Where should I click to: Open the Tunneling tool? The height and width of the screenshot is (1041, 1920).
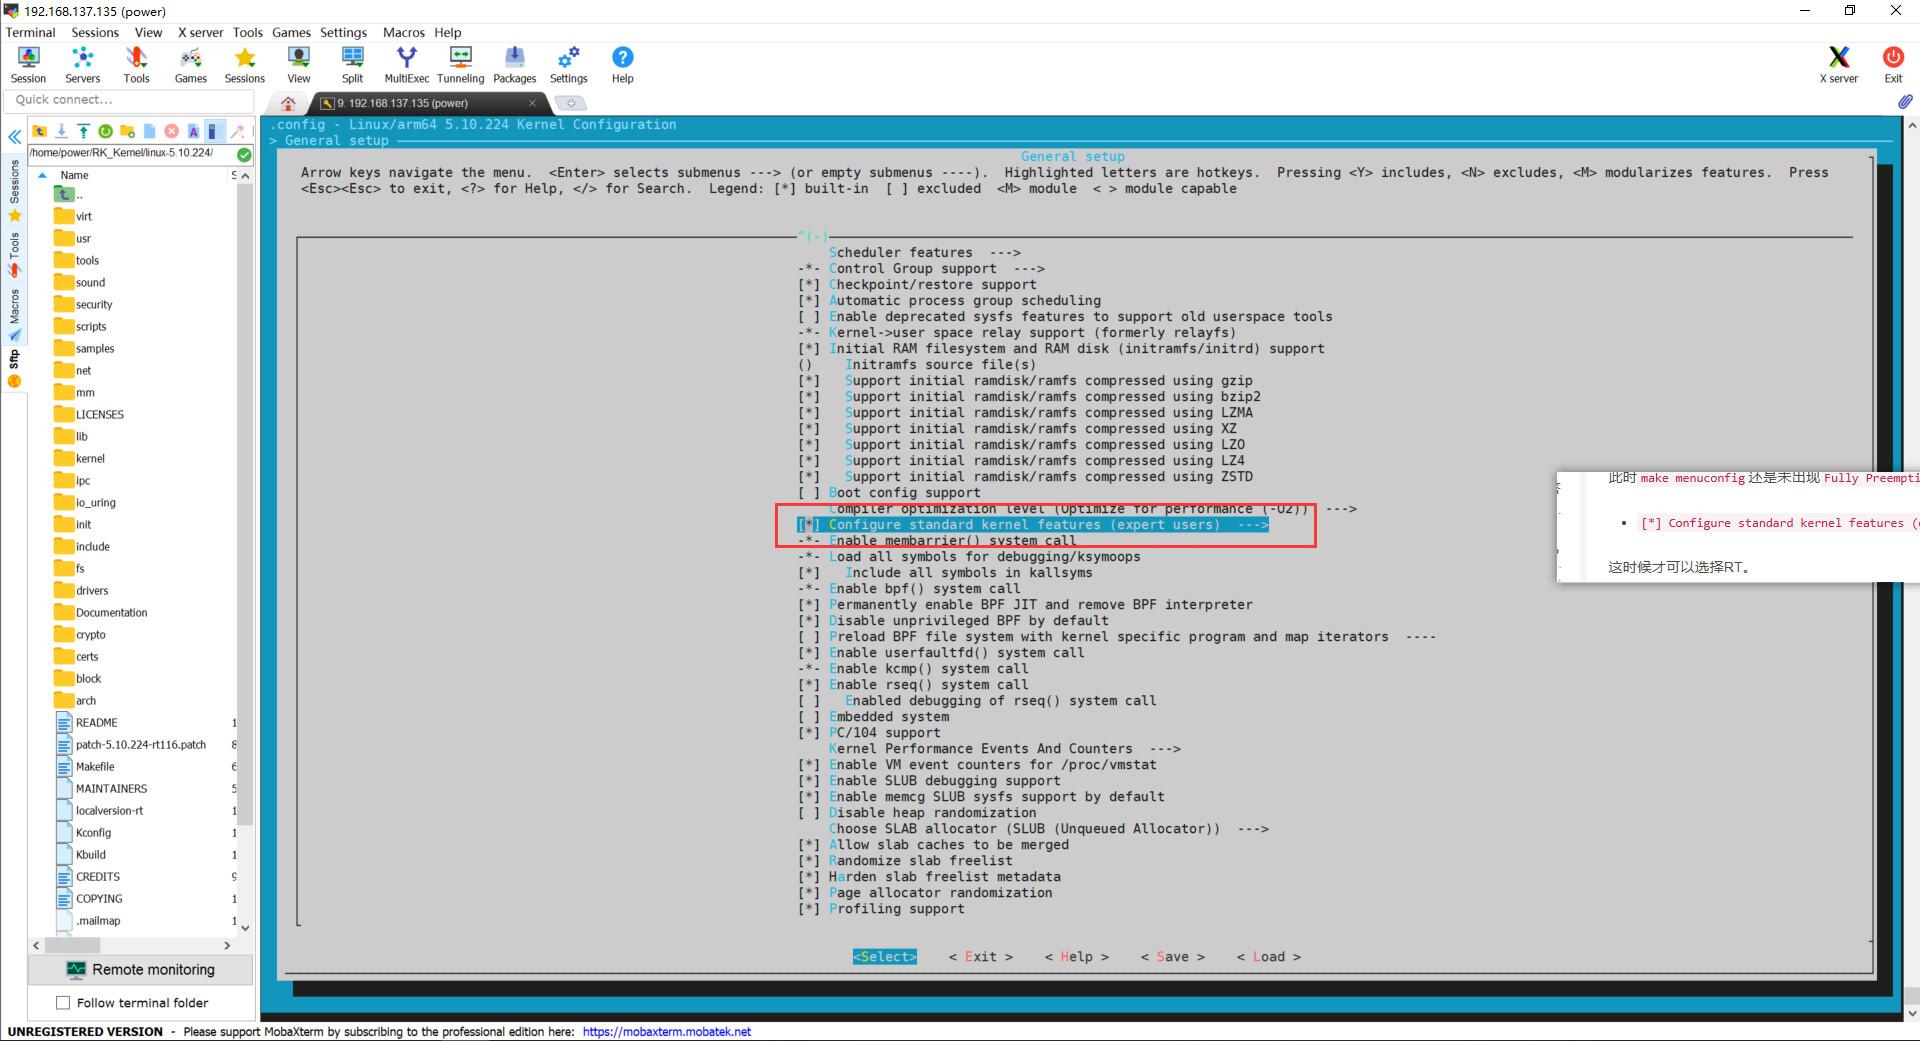(x=460, y=65)
